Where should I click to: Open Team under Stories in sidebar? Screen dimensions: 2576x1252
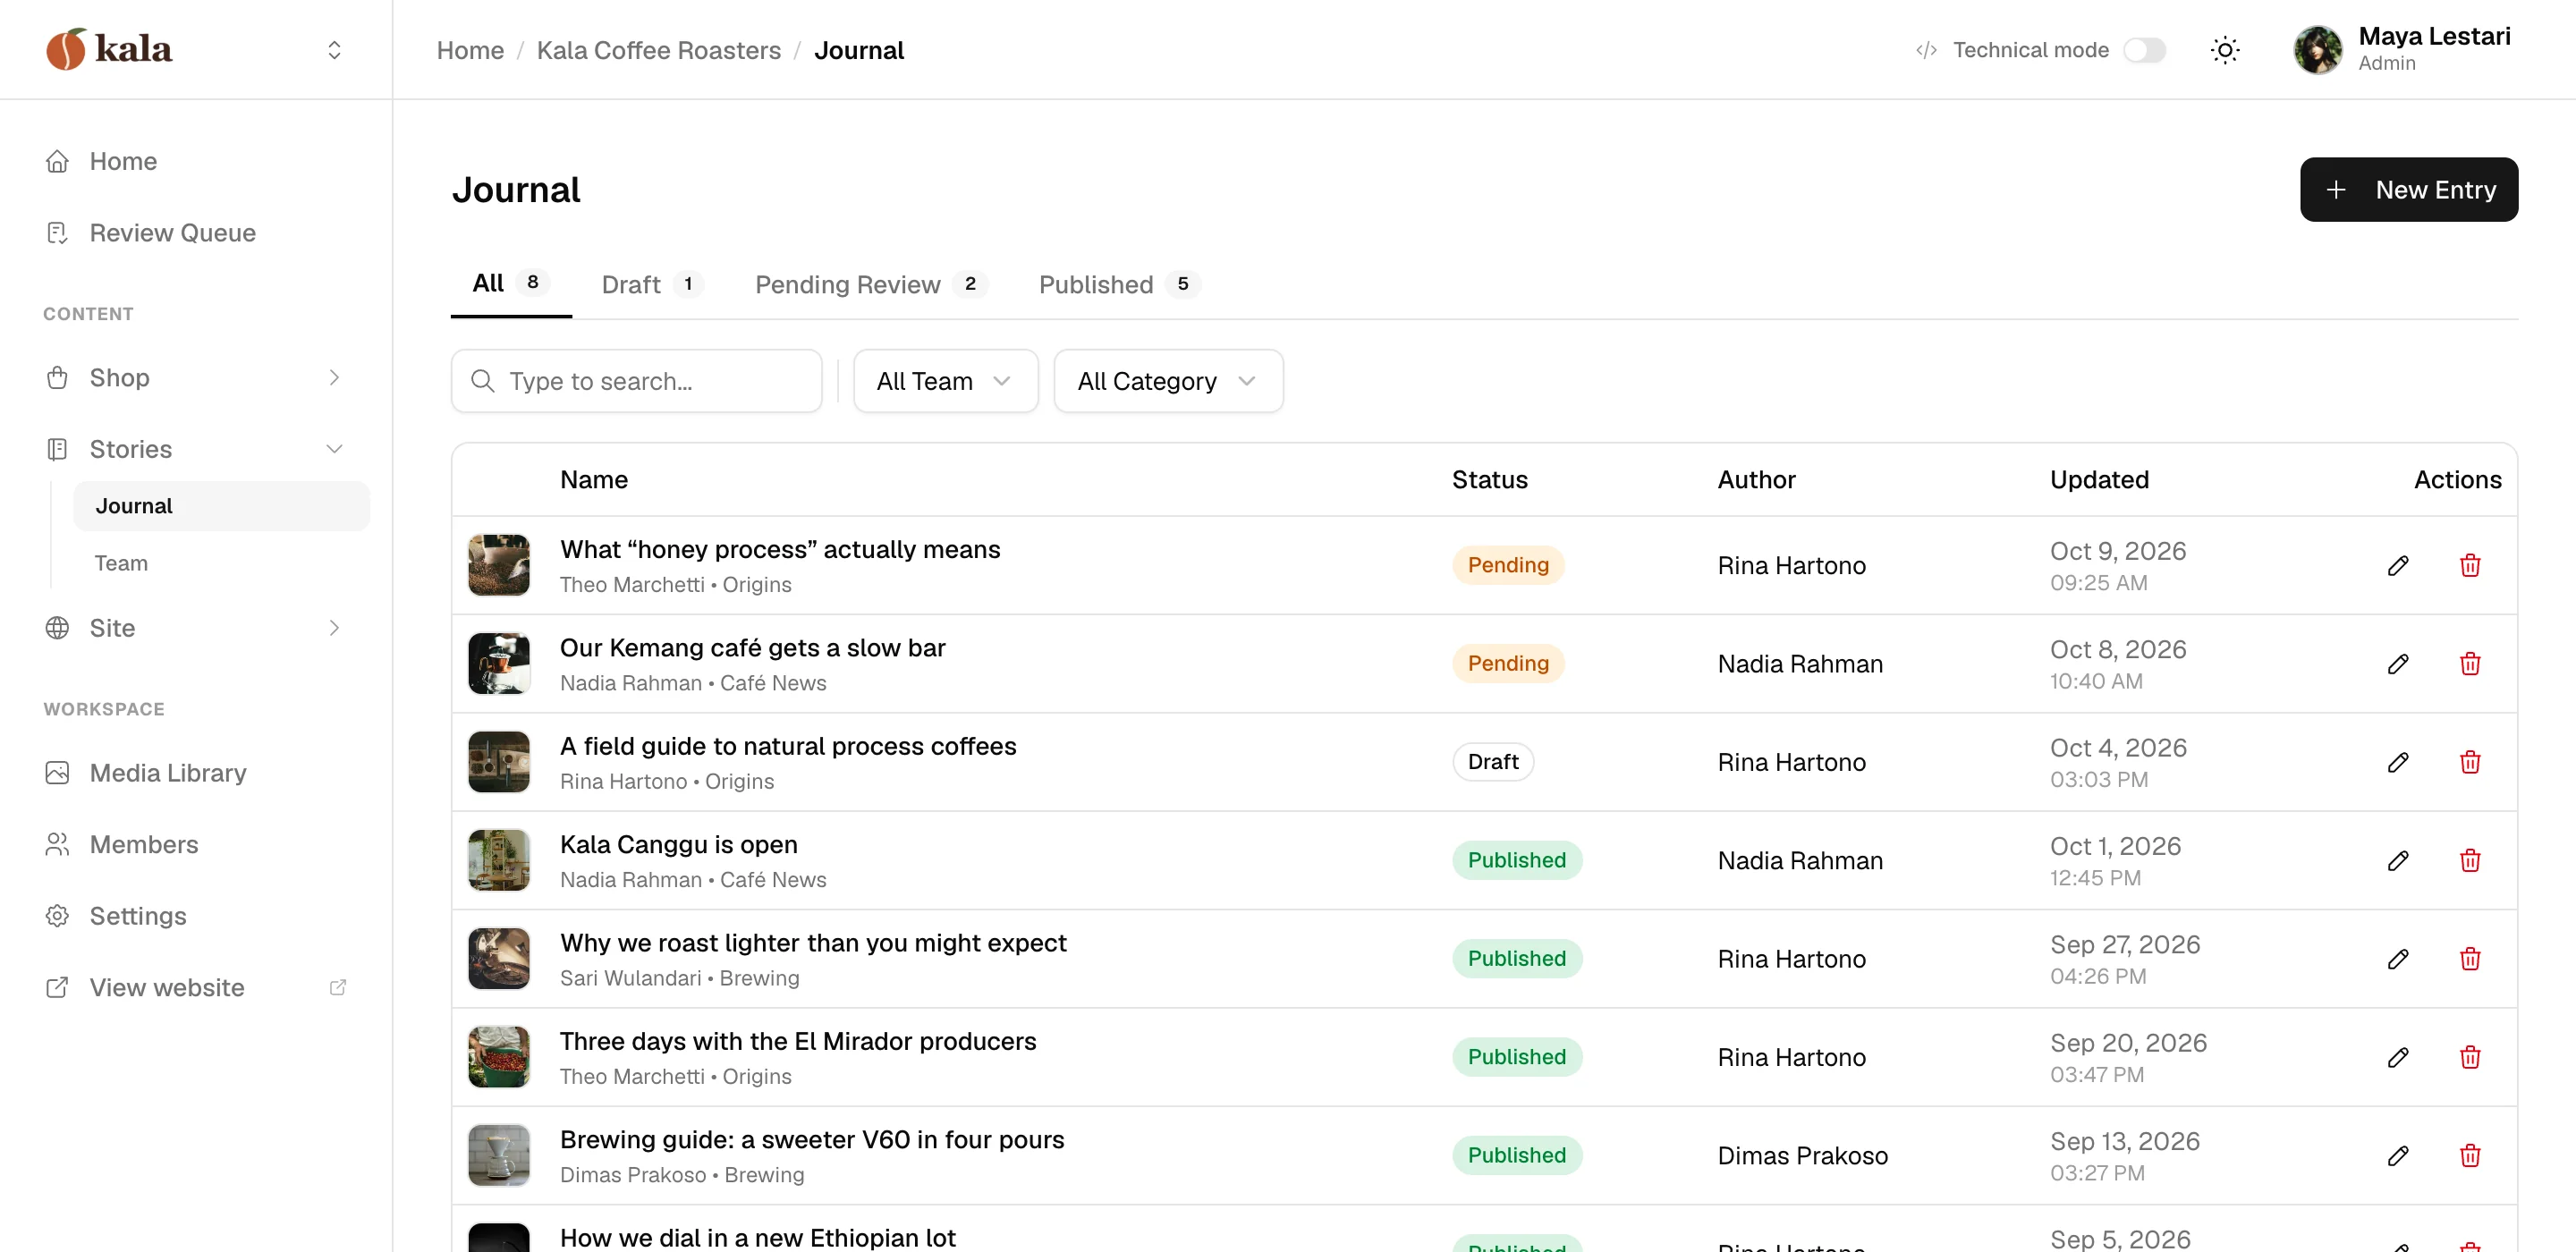(x=221, y=563)
